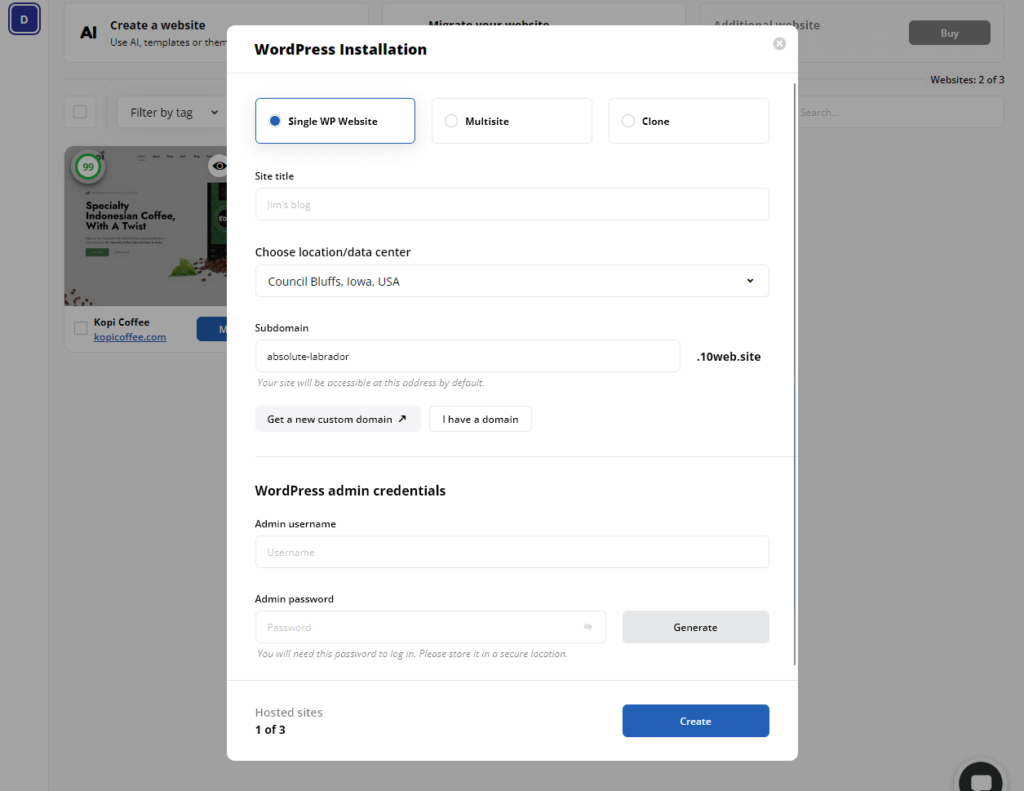Check the Kopi Coffee checkbox
Viewport: 1024px width, 791px height.
[x=80, y=328]
